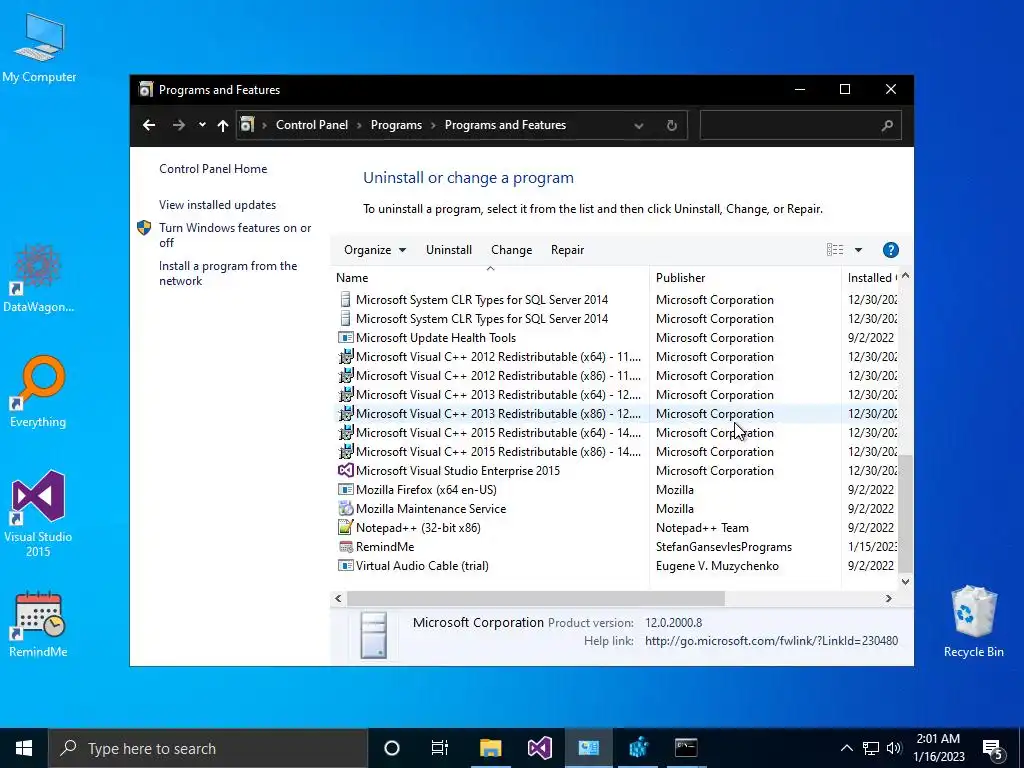Select Visual C++ 2012 Redistributable (x64) row
The image size is (1024, 768).
pos(616,357)
